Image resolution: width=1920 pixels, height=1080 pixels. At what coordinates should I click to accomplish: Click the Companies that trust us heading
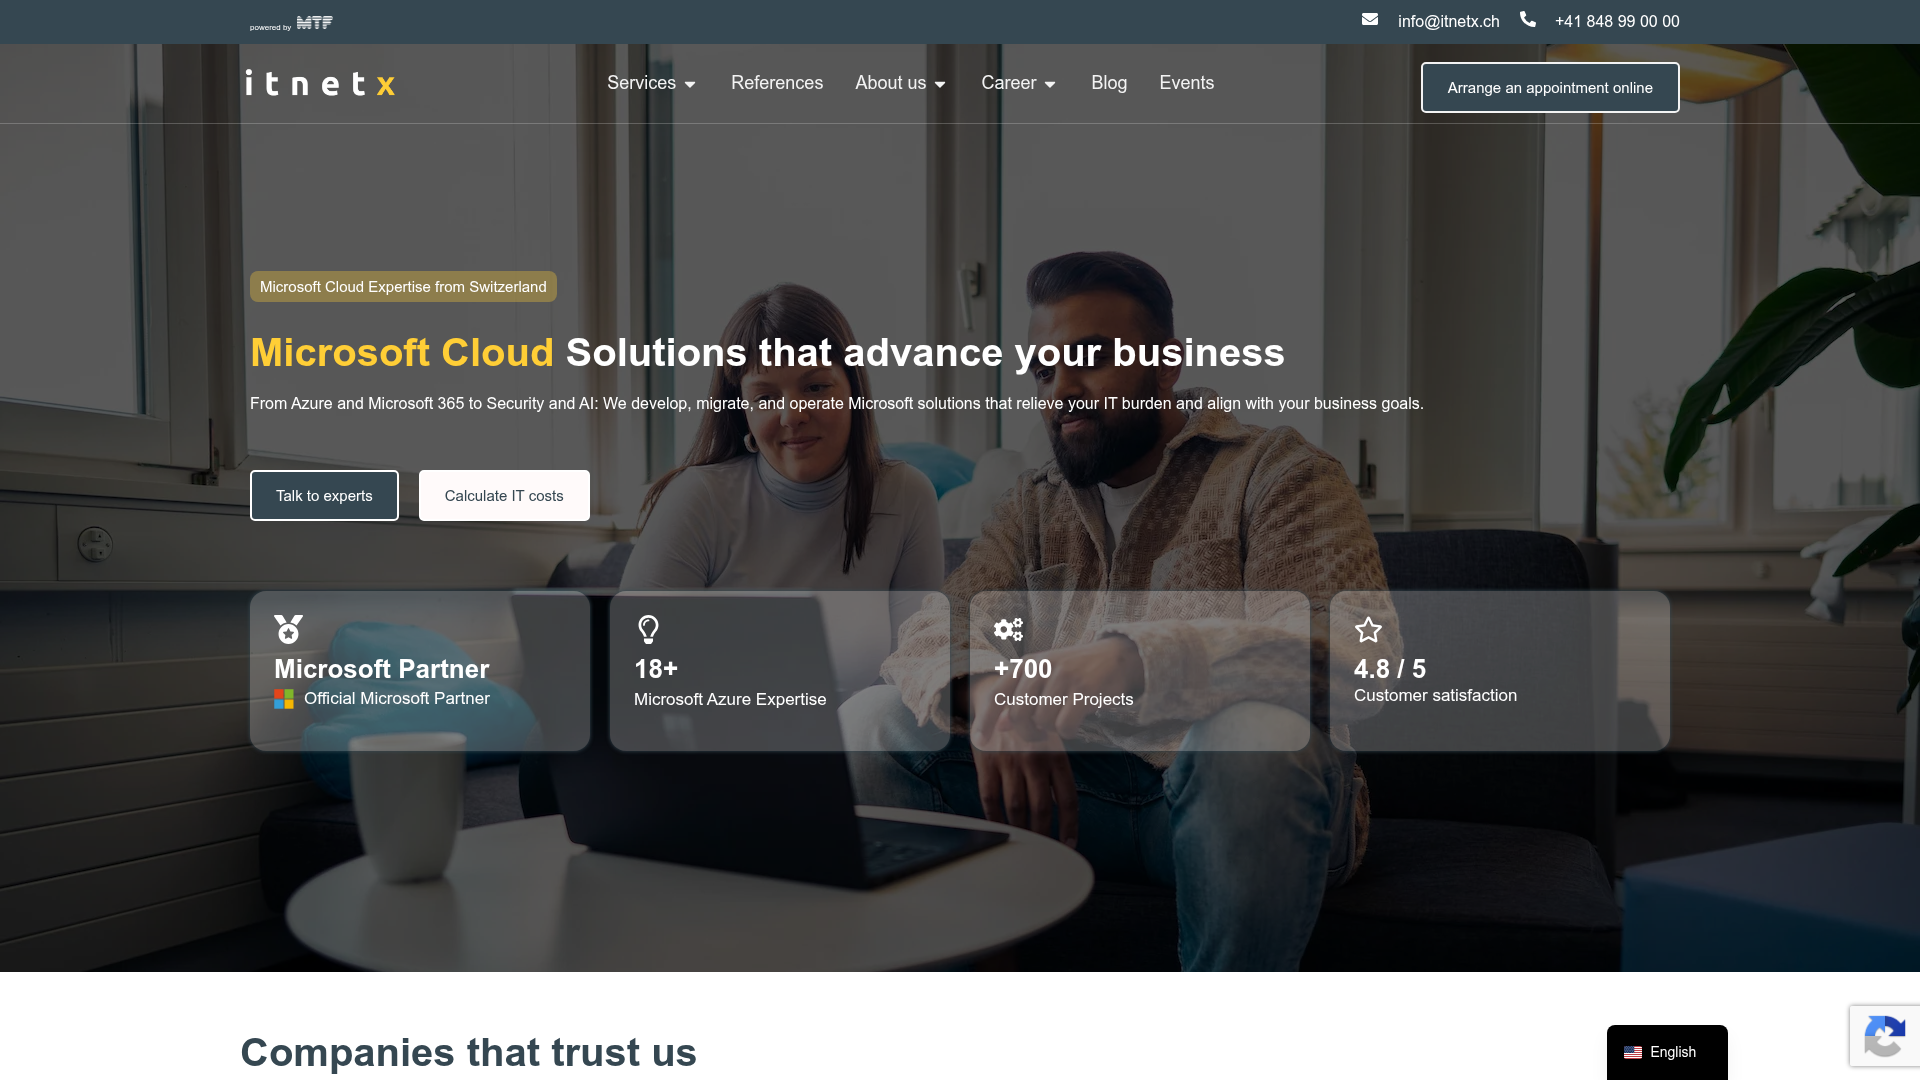click(468, 1052)
